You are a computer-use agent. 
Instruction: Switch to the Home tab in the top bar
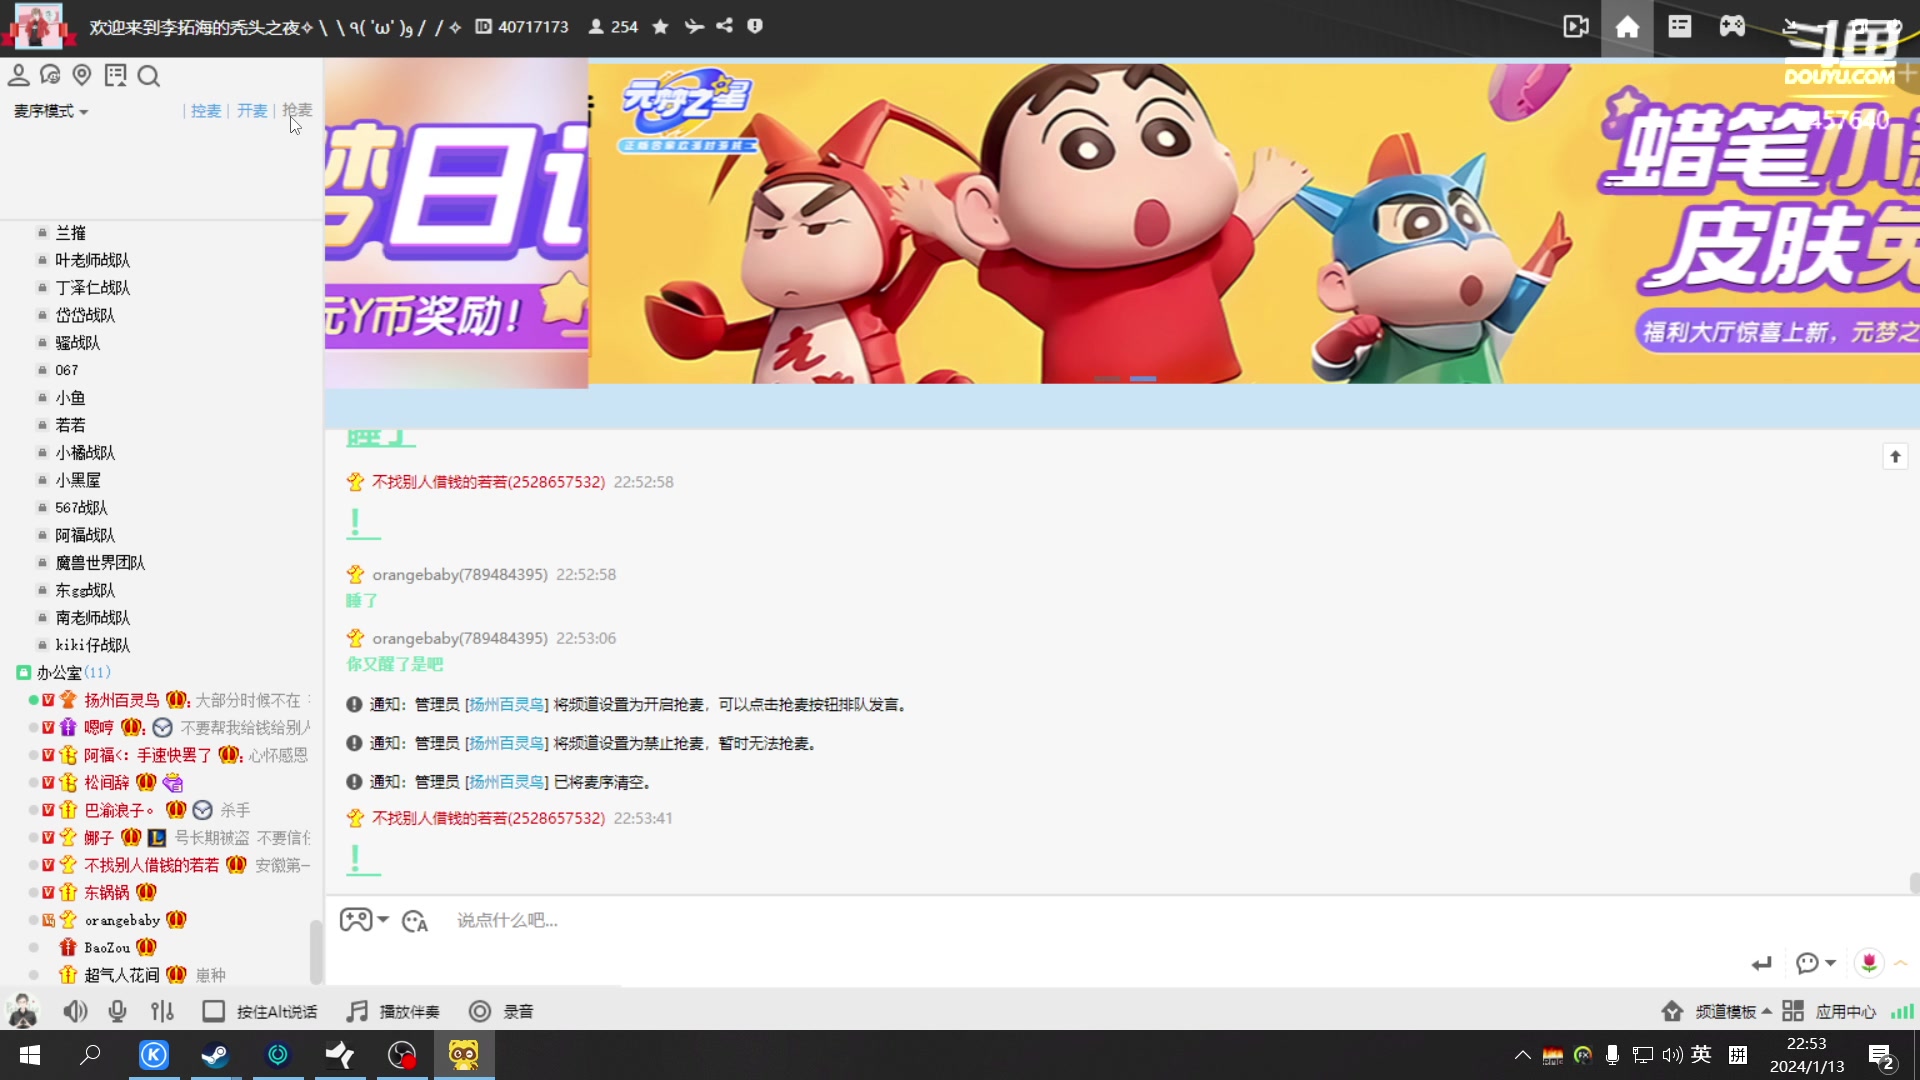click(1627, 27)
